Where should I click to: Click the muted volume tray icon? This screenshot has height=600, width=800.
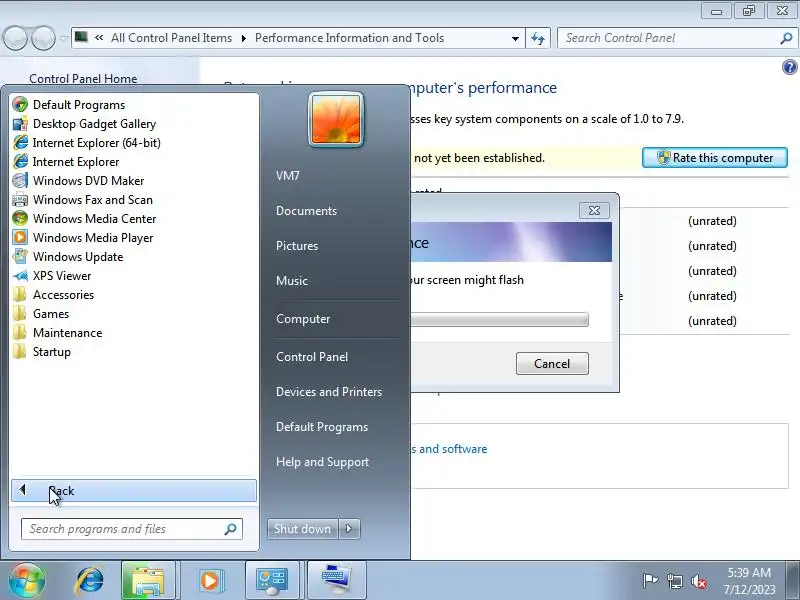698,581
